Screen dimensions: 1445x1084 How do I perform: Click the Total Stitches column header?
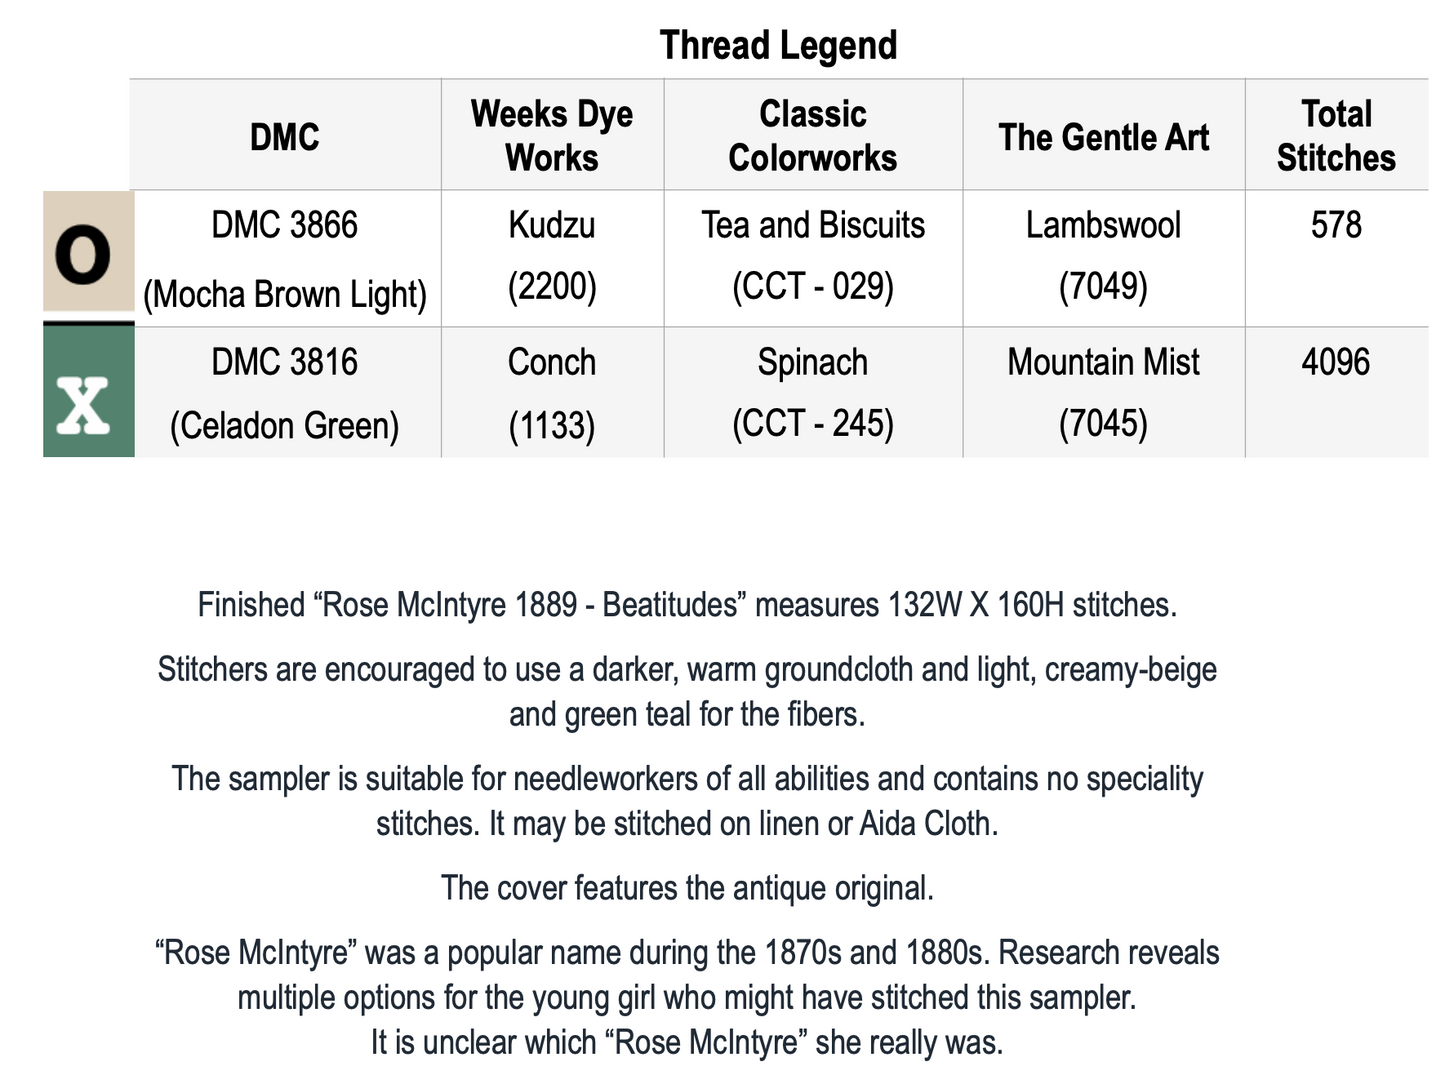[x=1336, y=136]
